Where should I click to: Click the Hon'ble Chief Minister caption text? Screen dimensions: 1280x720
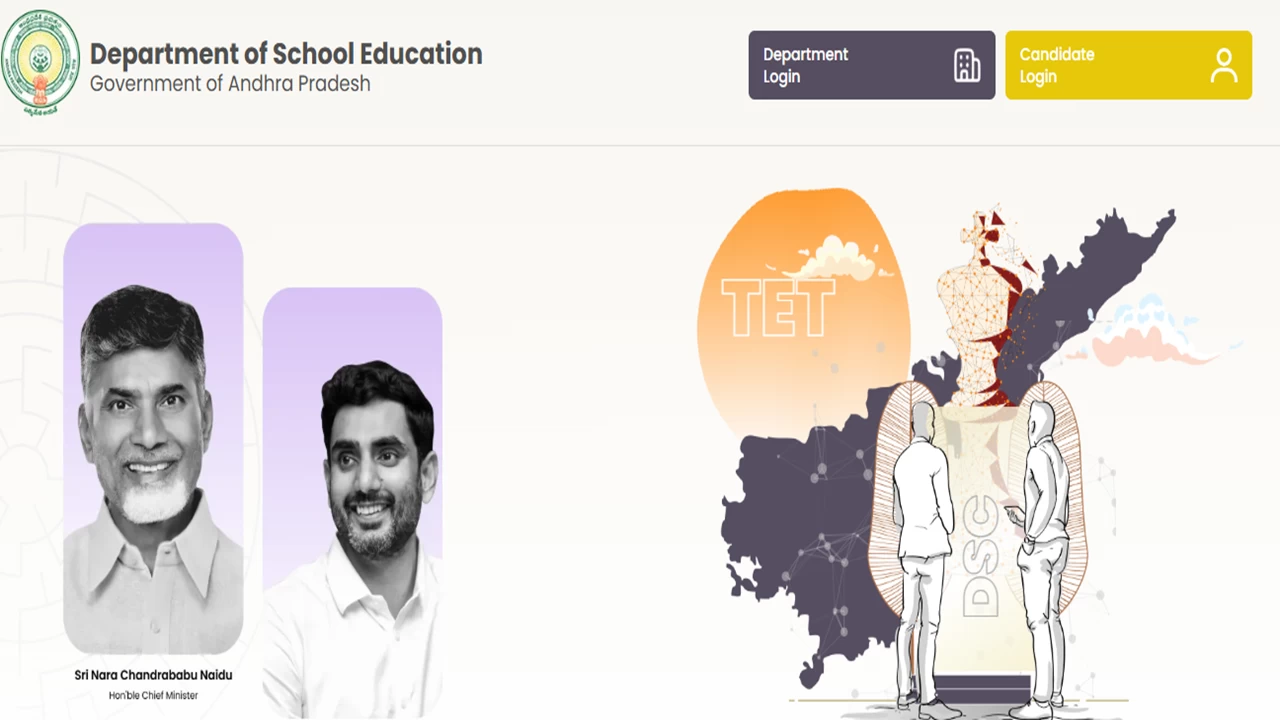click(x=153, y=695)
